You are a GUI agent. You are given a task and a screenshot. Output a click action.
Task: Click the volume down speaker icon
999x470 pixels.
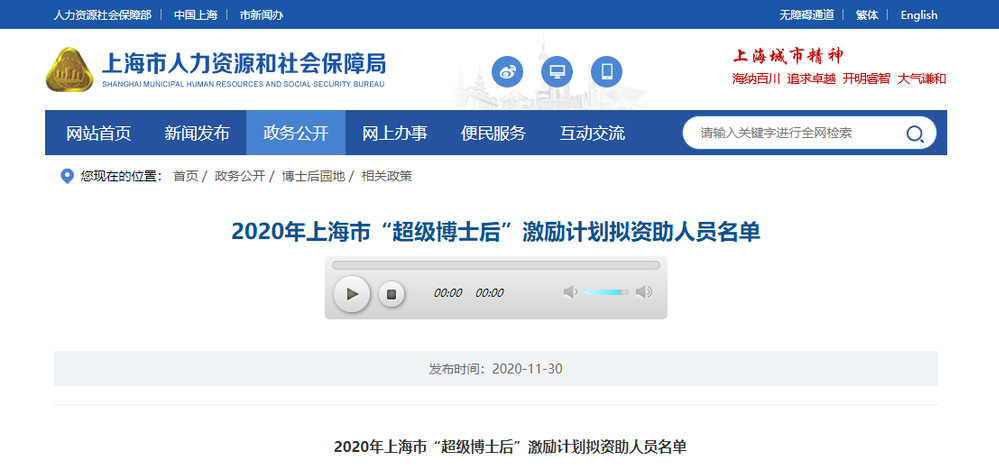coord(570,292)
